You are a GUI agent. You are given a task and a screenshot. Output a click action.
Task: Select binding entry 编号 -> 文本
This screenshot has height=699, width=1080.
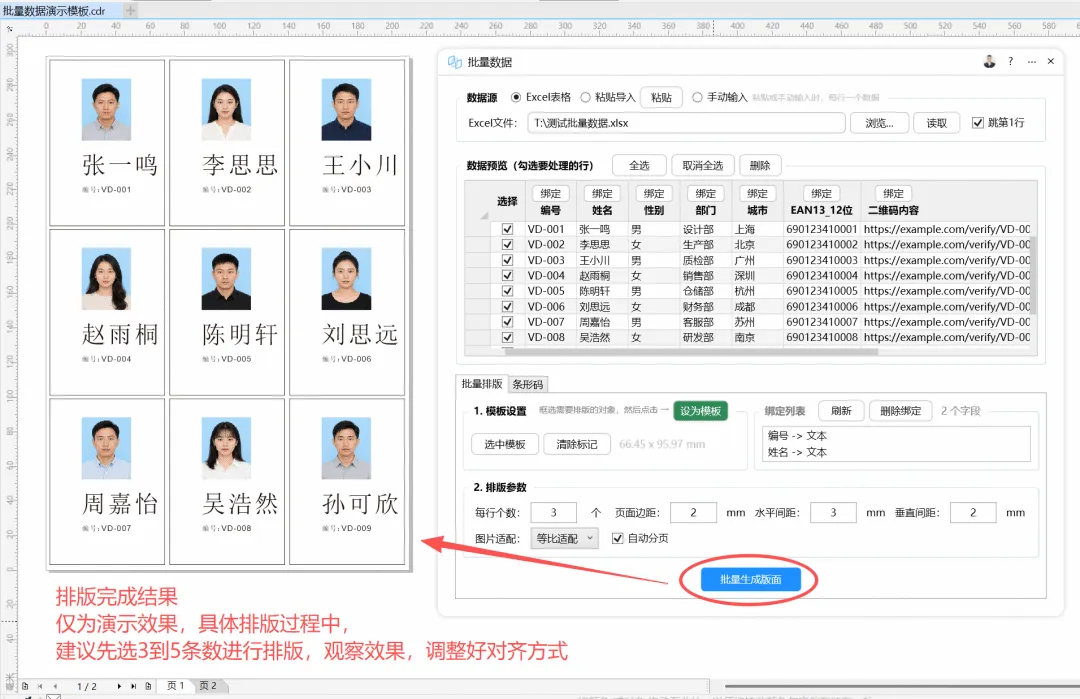point(797,436)
